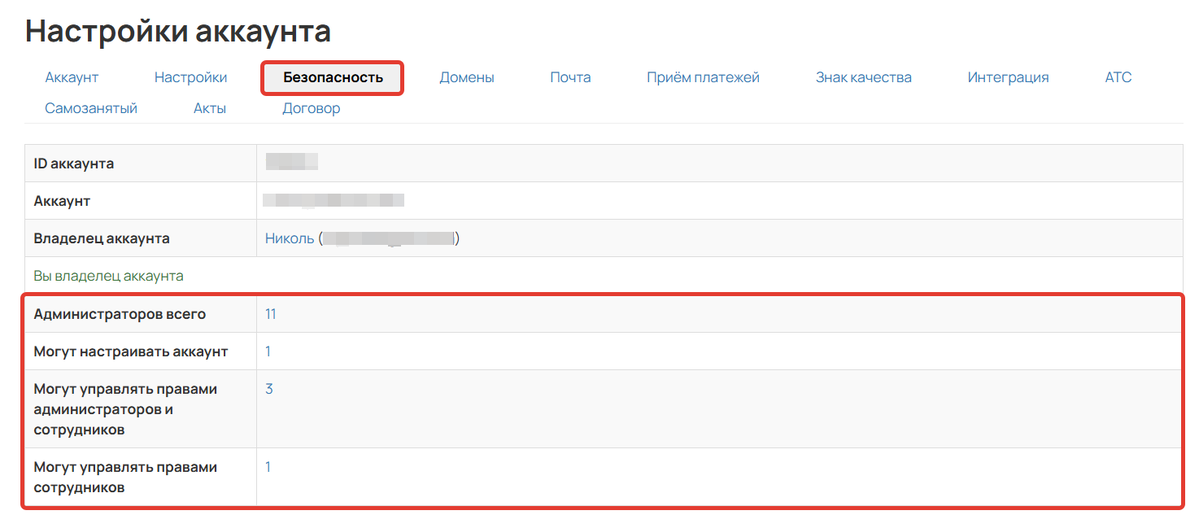
Task: Select the Интеграция tab
Action: [x=1008, y=77]
